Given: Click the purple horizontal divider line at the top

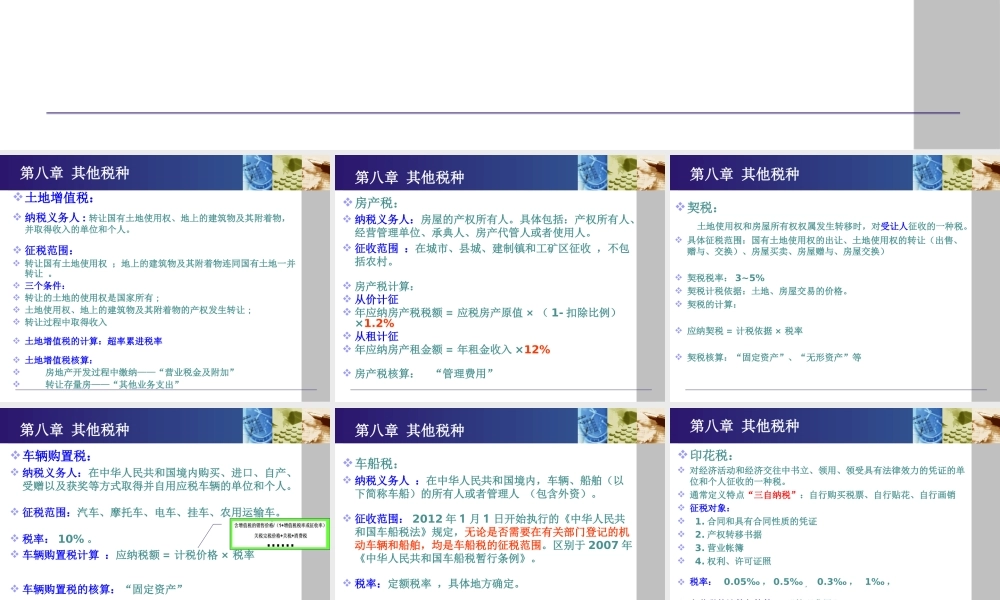Looking at the screenshot, I should tap(500, 113).
